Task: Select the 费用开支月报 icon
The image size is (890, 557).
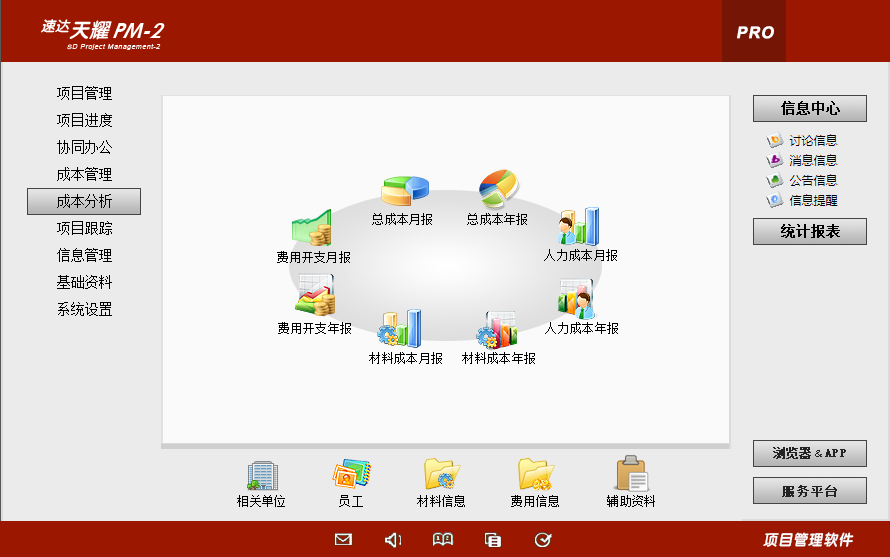Action: pos(312,230)
